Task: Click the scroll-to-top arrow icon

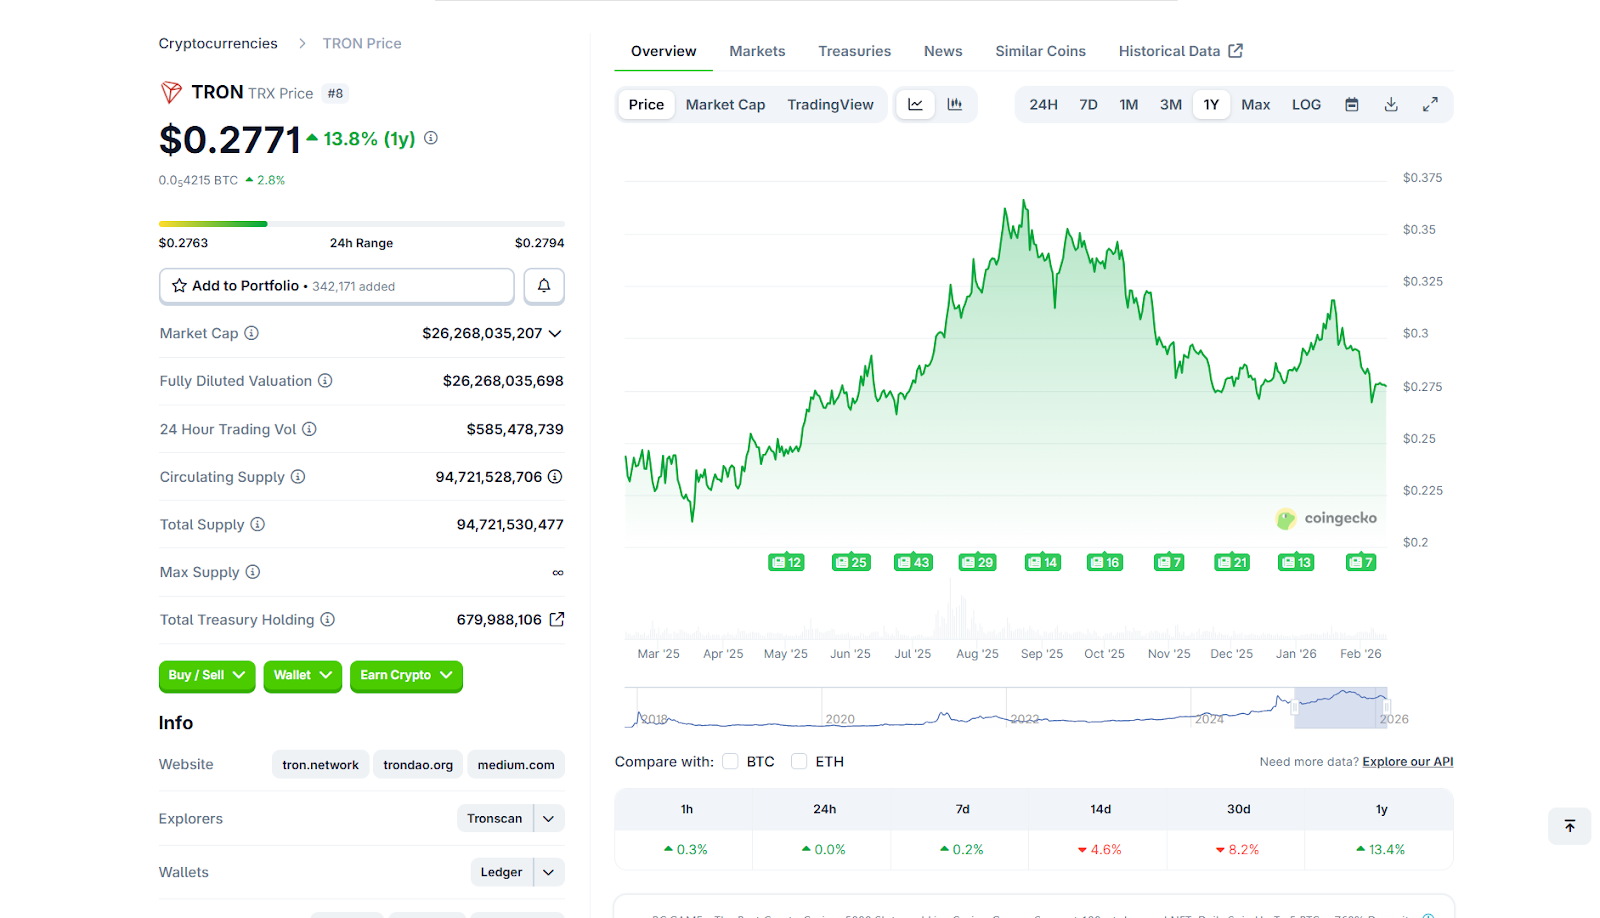Action: [x=1570, y=827]
